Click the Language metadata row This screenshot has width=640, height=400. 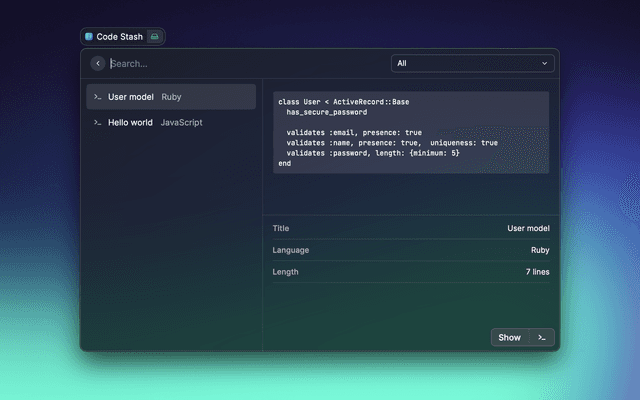[x=410, y=250]
